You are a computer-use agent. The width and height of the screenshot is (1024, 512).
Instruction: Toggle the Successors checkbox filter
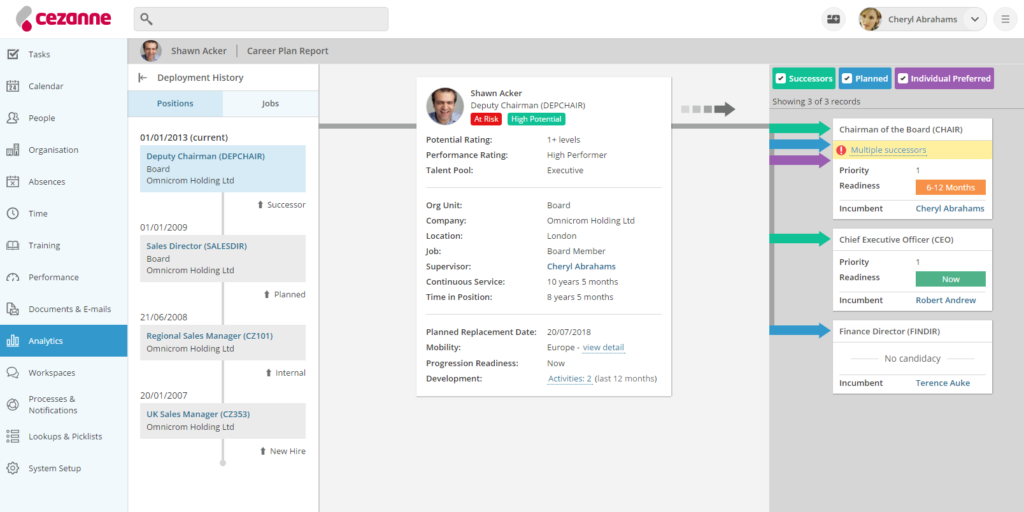pyautogui.click(x=780, y=78)
